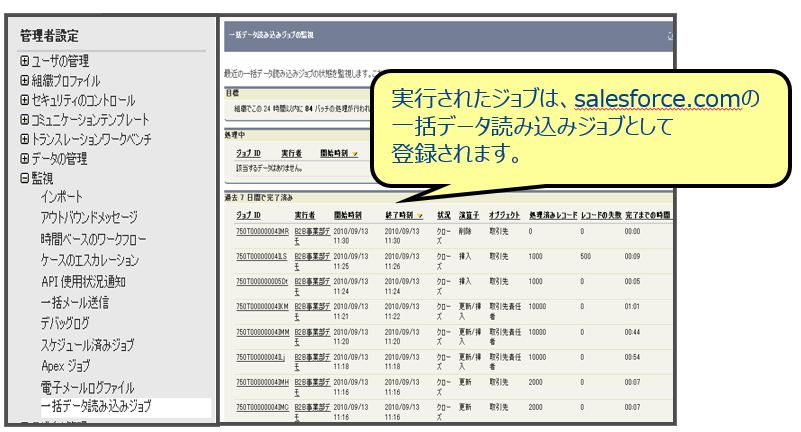801x432 pixels.
Task: Expand the トランスレーションワークベンチ node
Action: tap(25, 139)
